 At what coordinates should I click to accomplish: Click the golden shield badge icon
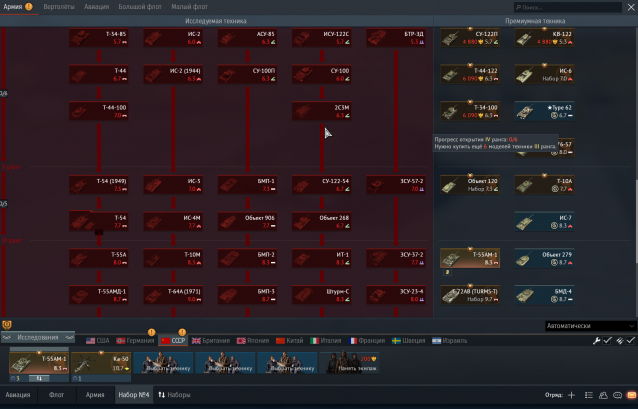[7, 325]
